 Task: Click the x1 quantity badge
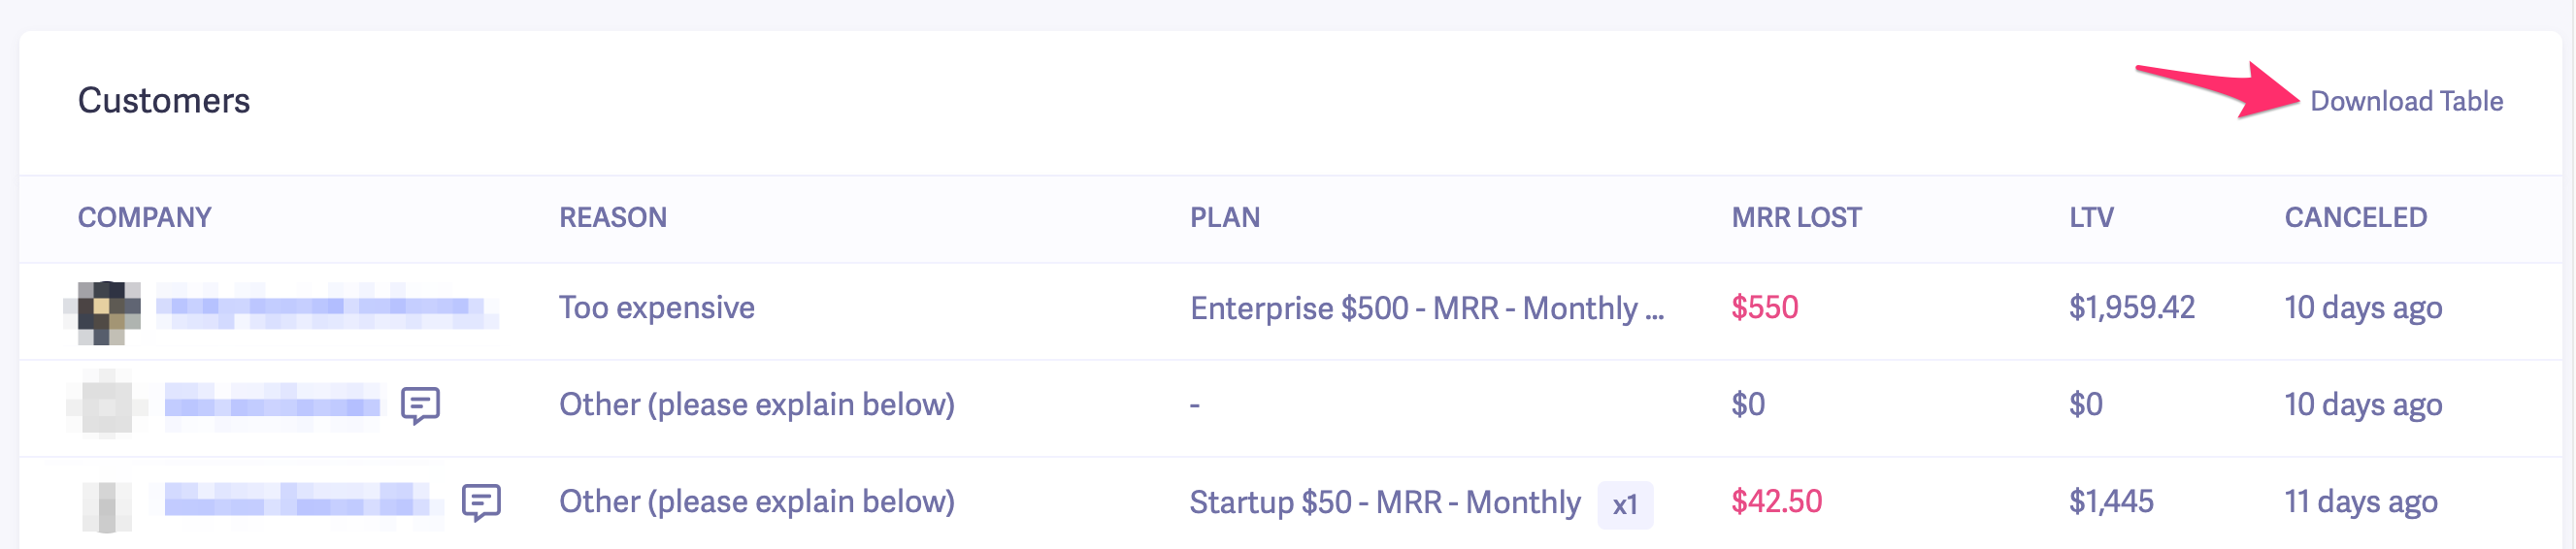tap(1625, 504)
